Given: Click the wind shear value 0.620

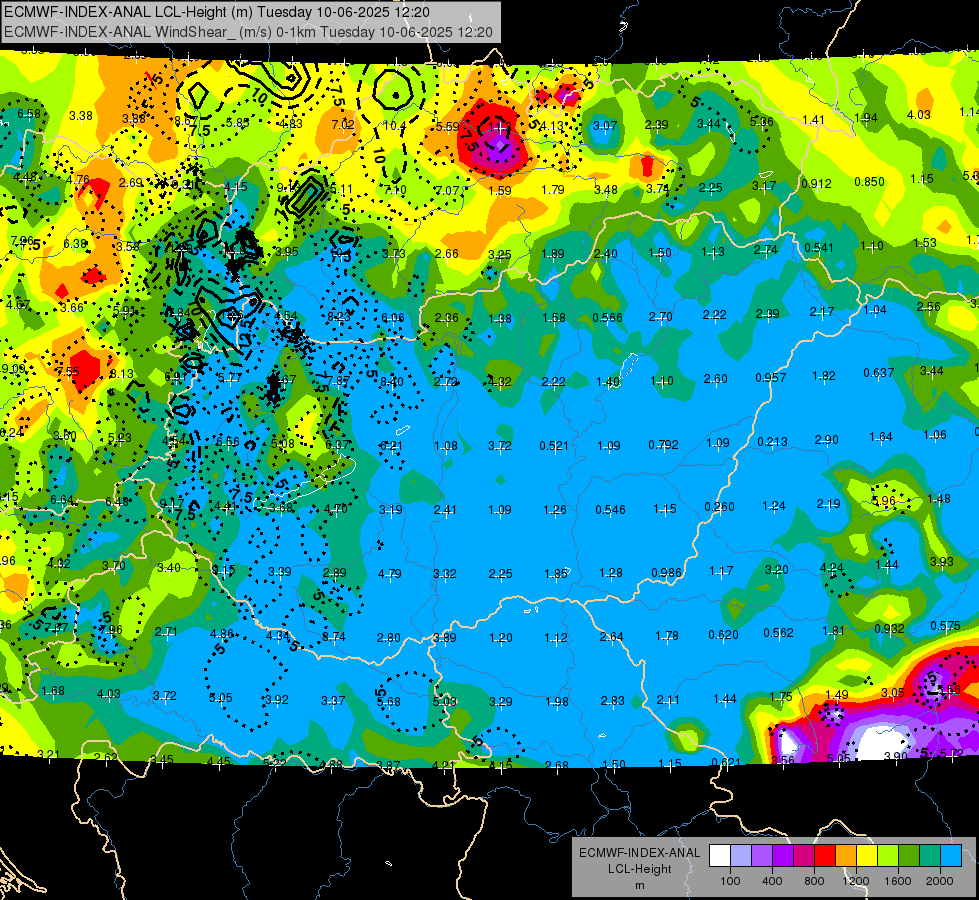Looking at the screenshot, I should (x=723, y=635).
